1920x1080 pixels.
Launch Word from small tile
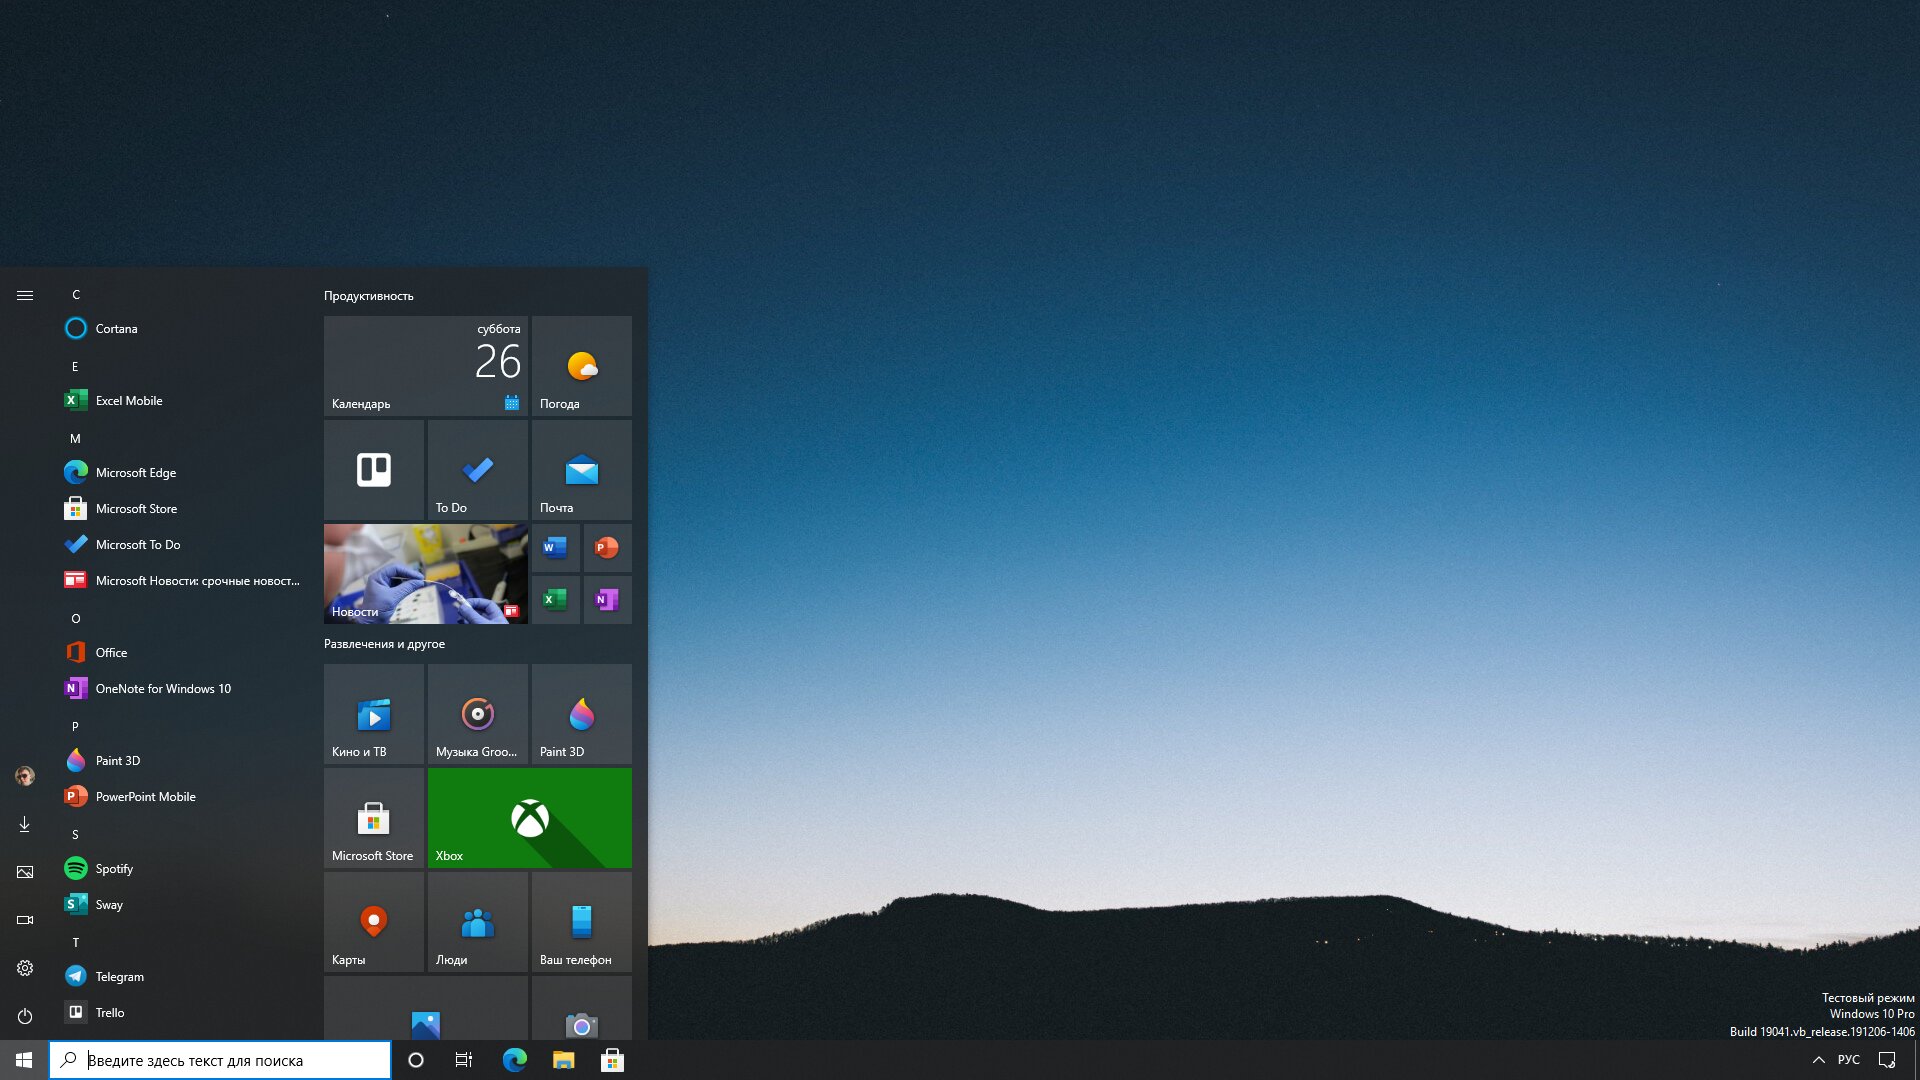click(x=556, y=548)
